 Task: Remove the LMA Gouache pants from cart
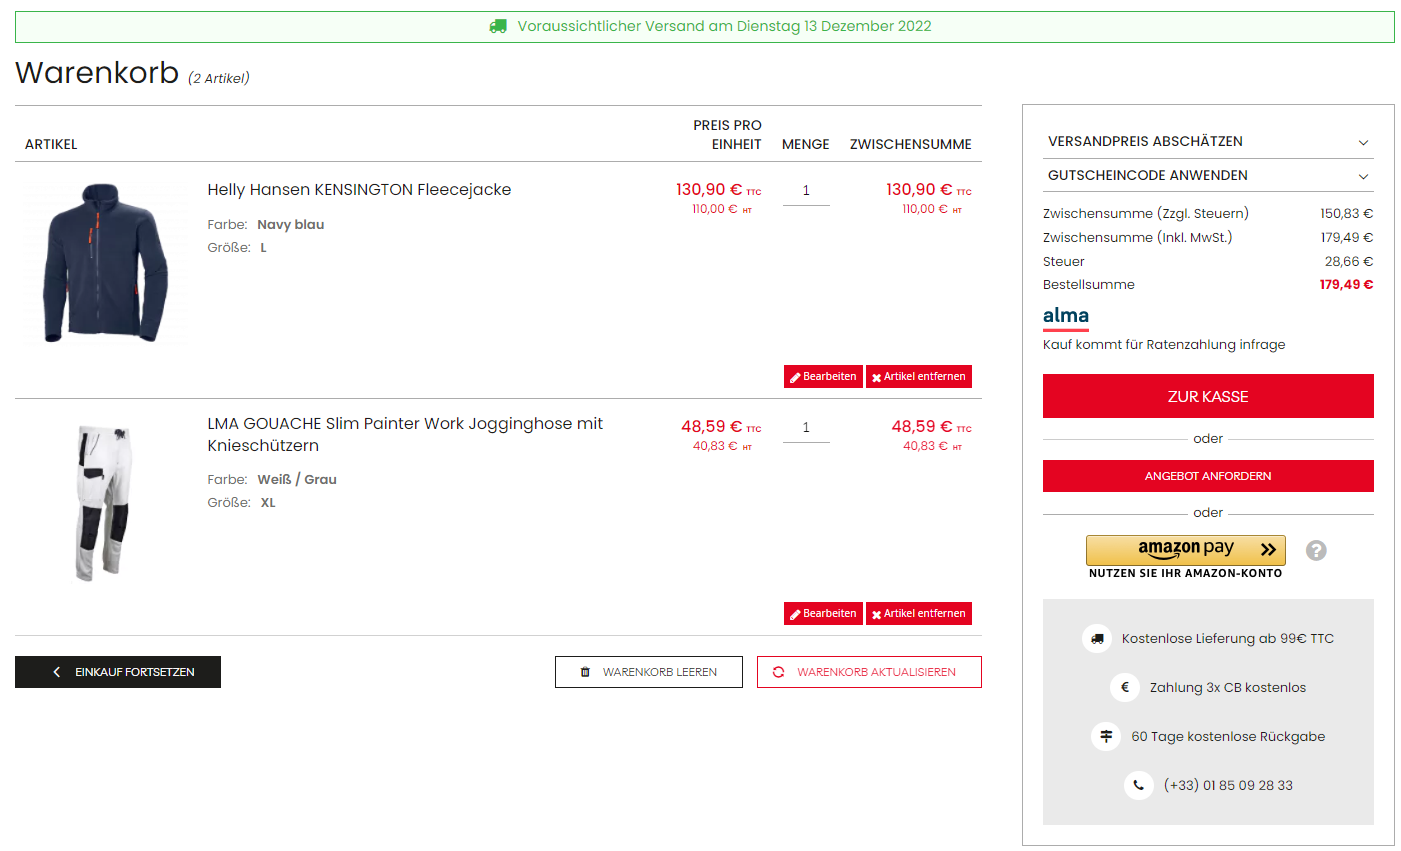click(919, 613)
